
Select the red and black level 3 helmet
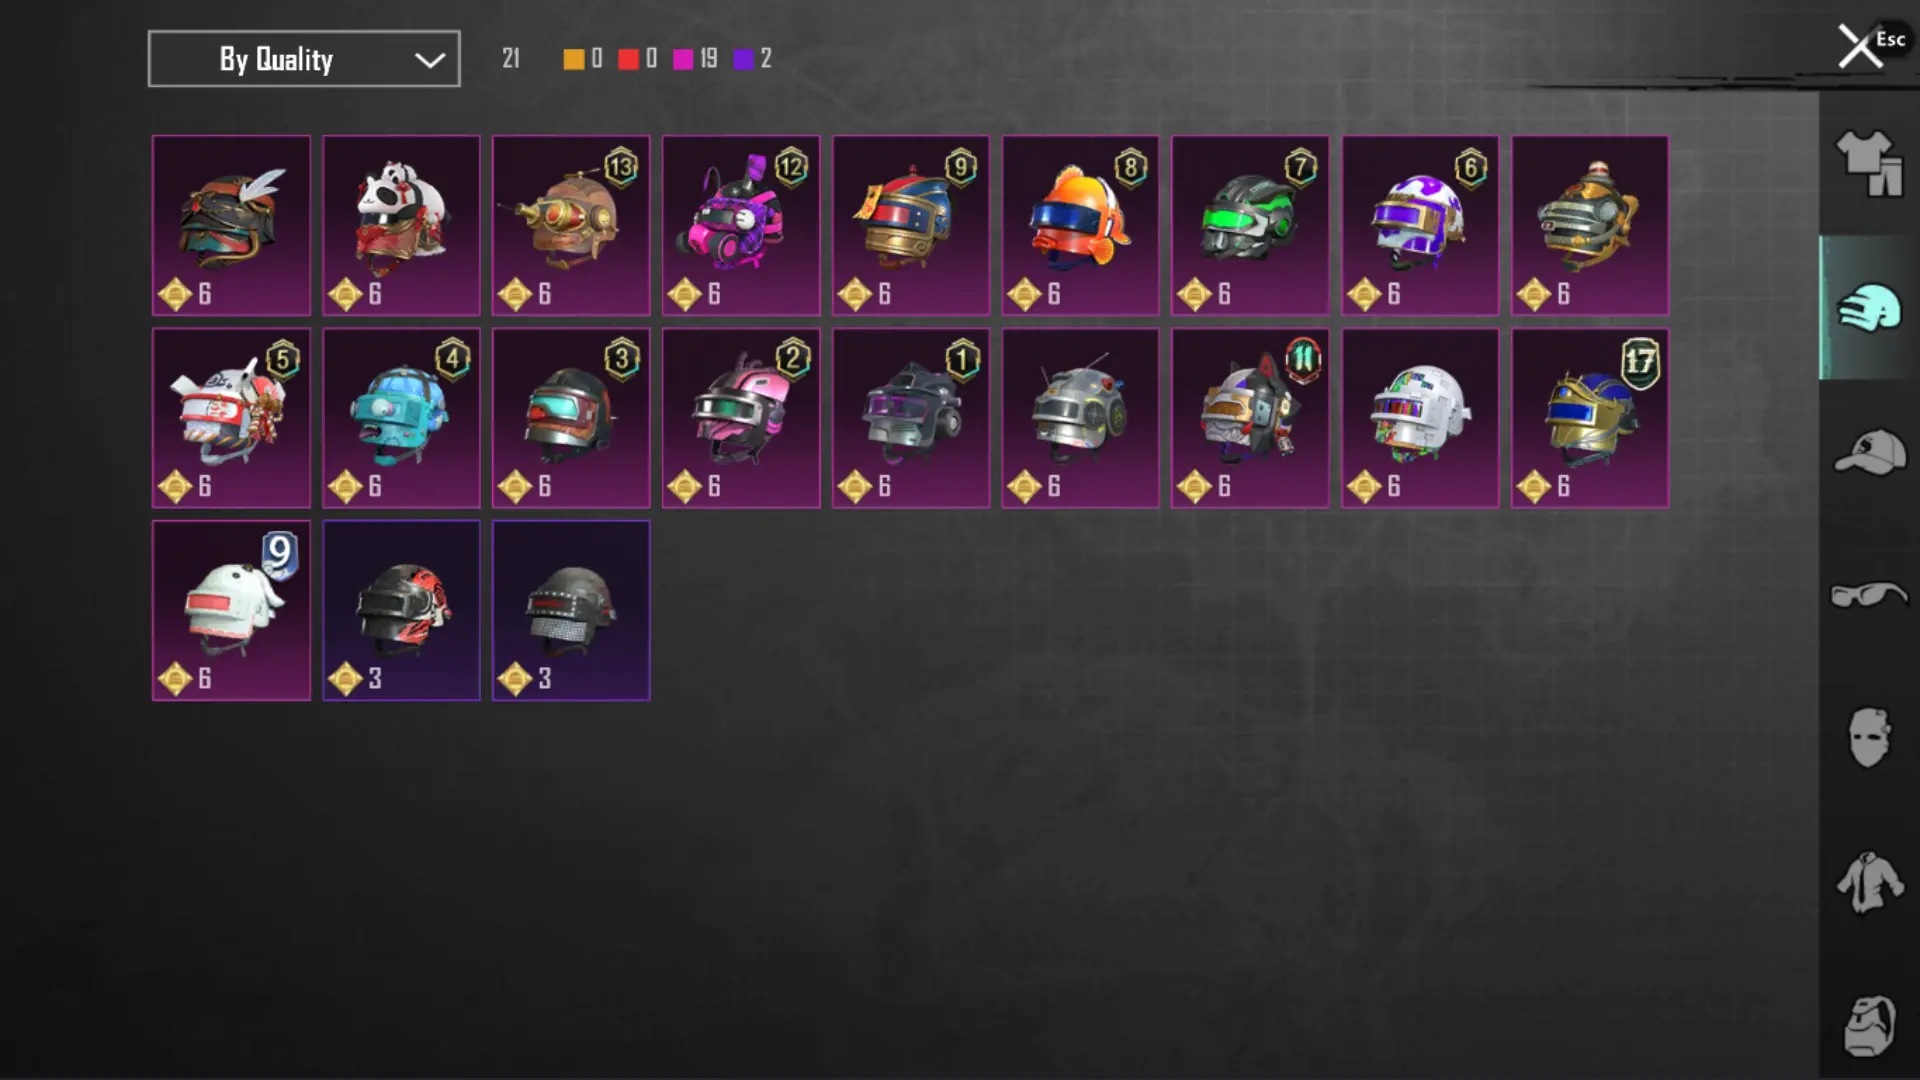(401, 610)
